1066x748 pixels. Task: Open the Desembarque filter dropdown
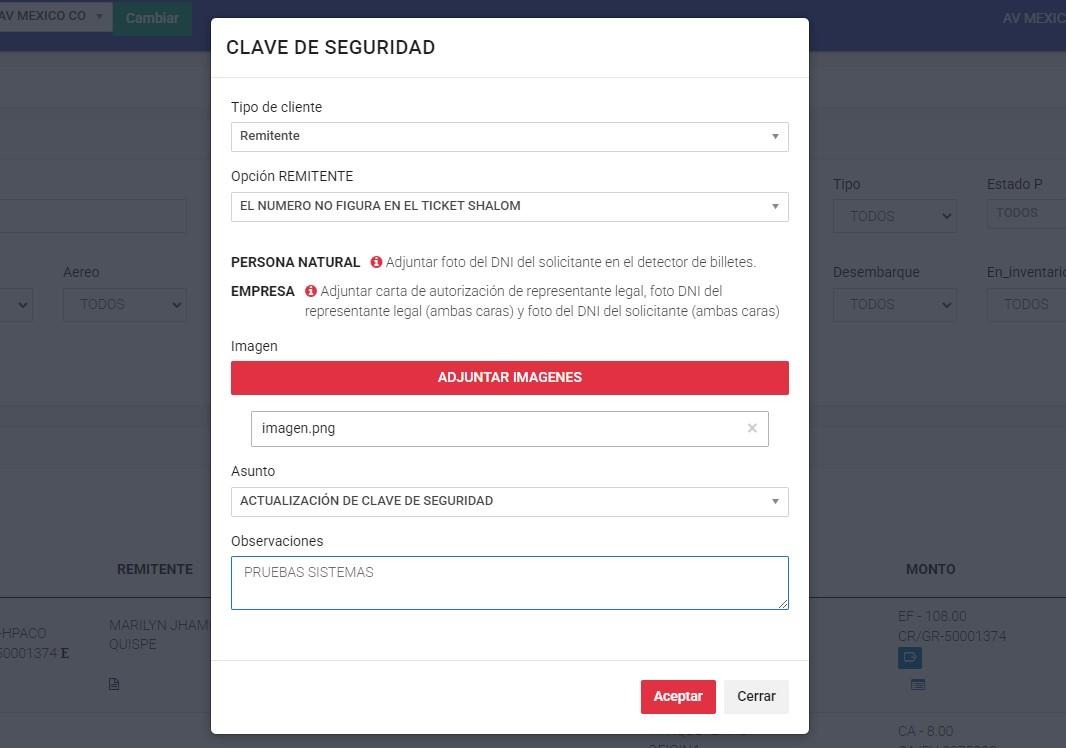click(x=894, y=304)
